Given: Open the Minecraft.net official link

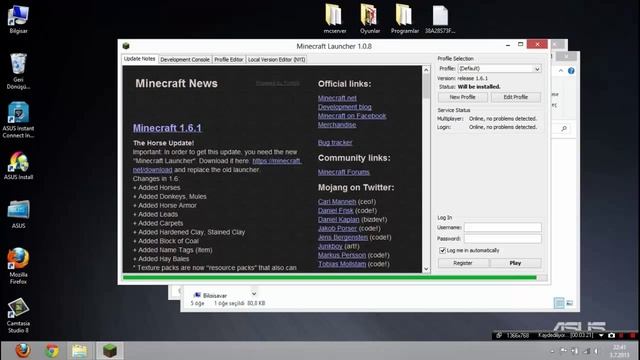Looking at the screenshot, I should (x=337, y=98).
